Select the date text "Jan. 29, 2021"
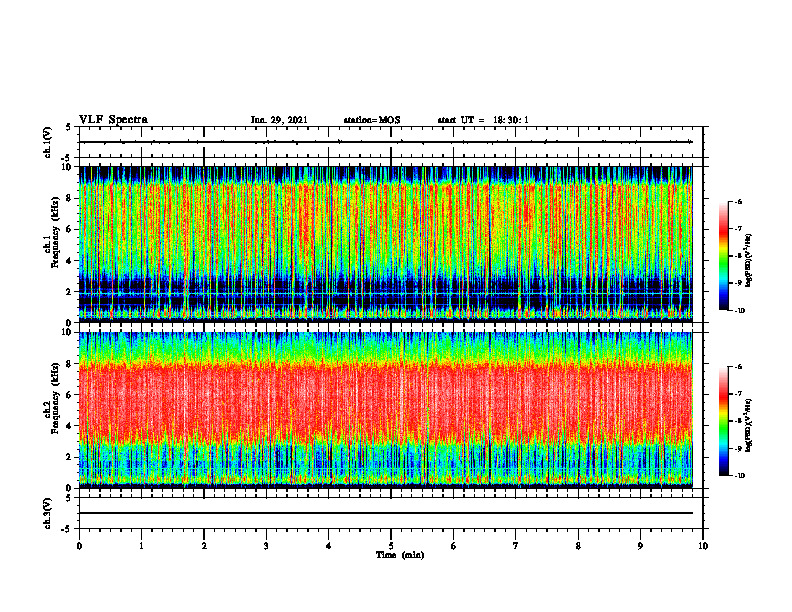 [x=279, y=120]
